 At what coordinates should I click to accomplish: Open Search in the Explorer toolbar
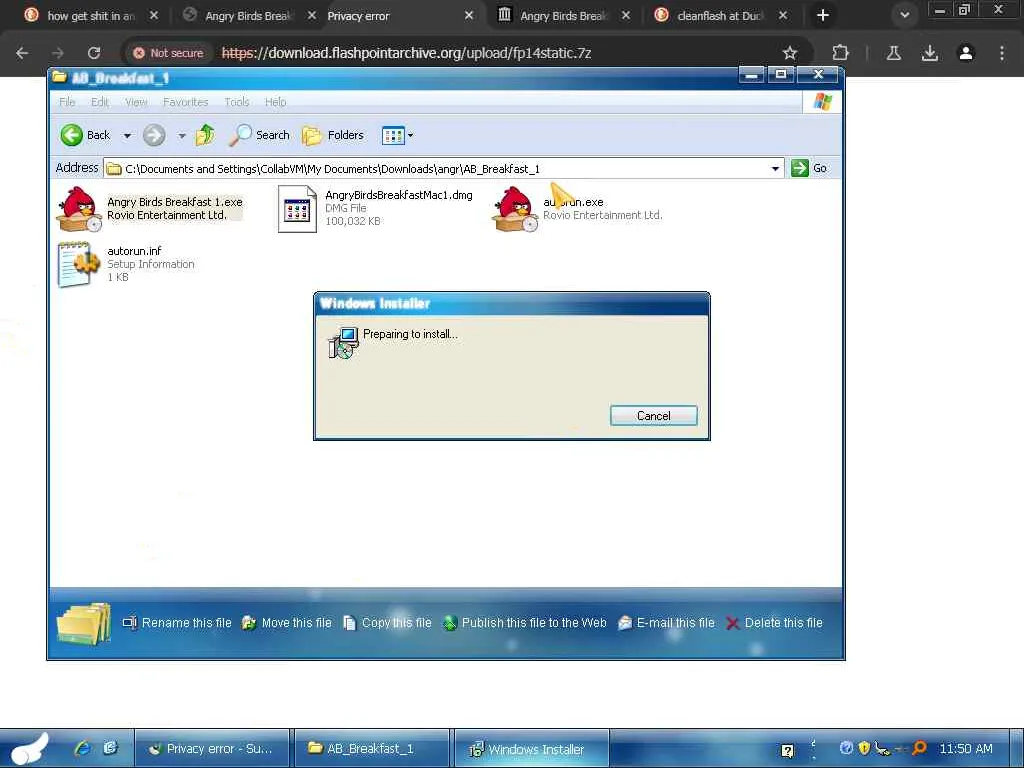point(259,135)
